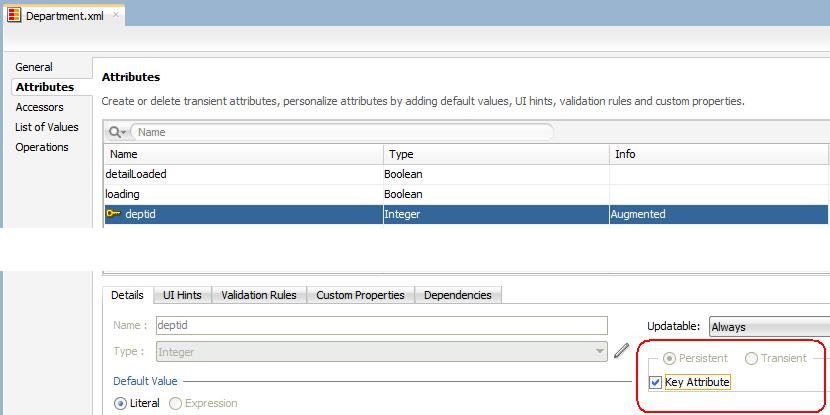Select the Attributes section
Image resolution: width=830 pixels, height=415 pixels.
(x=45, y=87)
